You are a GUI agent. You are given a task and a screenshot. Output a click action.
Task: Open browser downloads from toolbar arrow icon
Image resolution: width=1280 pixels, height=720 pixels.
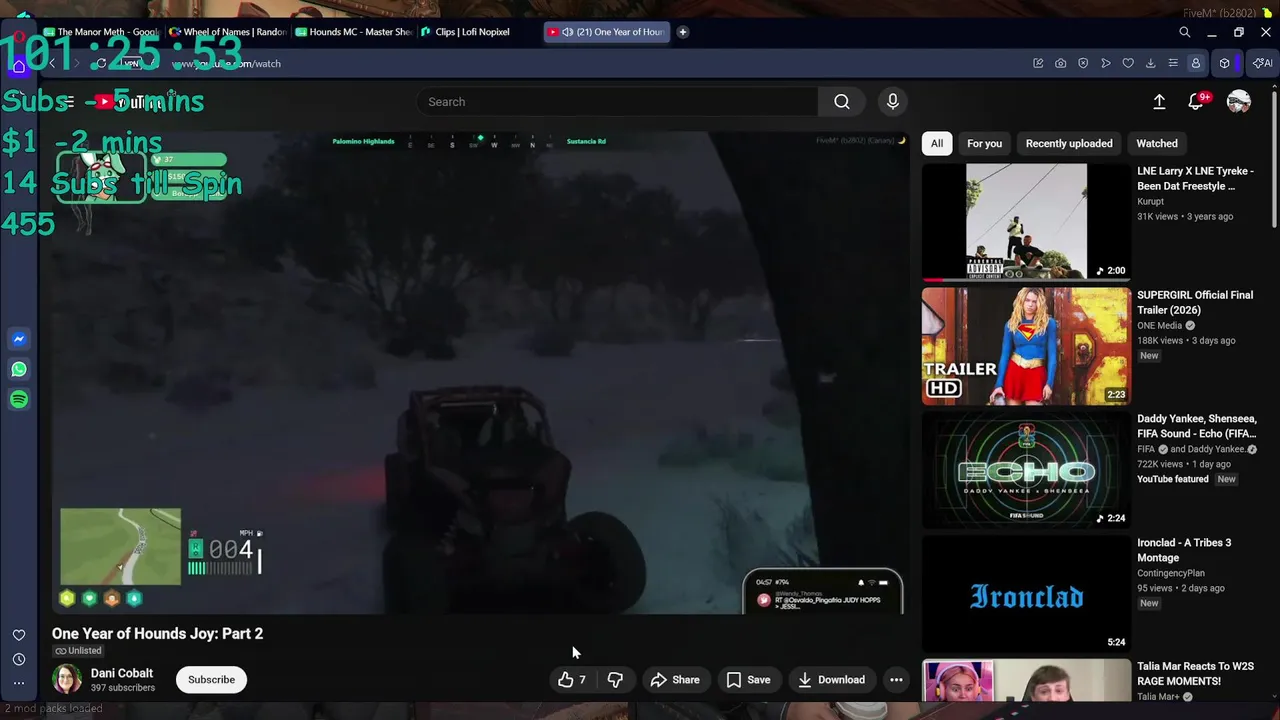tap(1150, 63)
